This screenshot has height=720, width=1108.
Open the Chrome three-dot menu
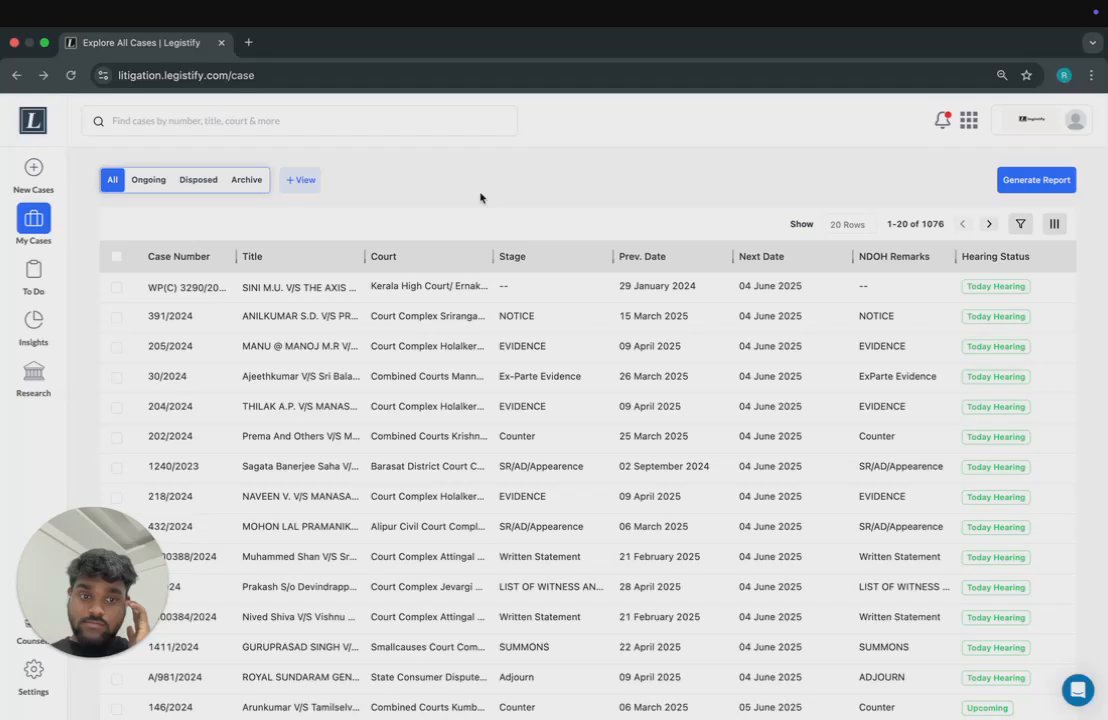coord(1091,75)
